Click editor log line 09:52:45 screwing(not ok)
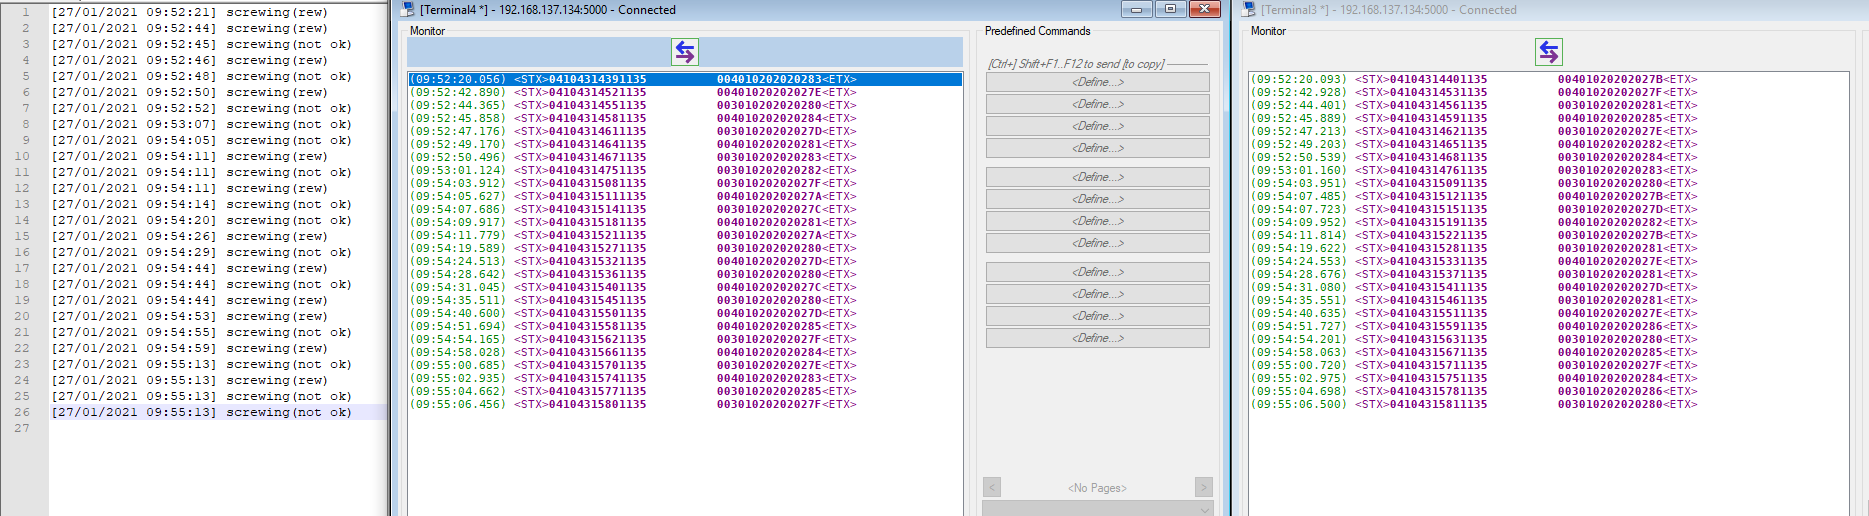Image resolution: width=1869 pixels, height=516 pixels. pyautogui.click(x=202, y=44)
